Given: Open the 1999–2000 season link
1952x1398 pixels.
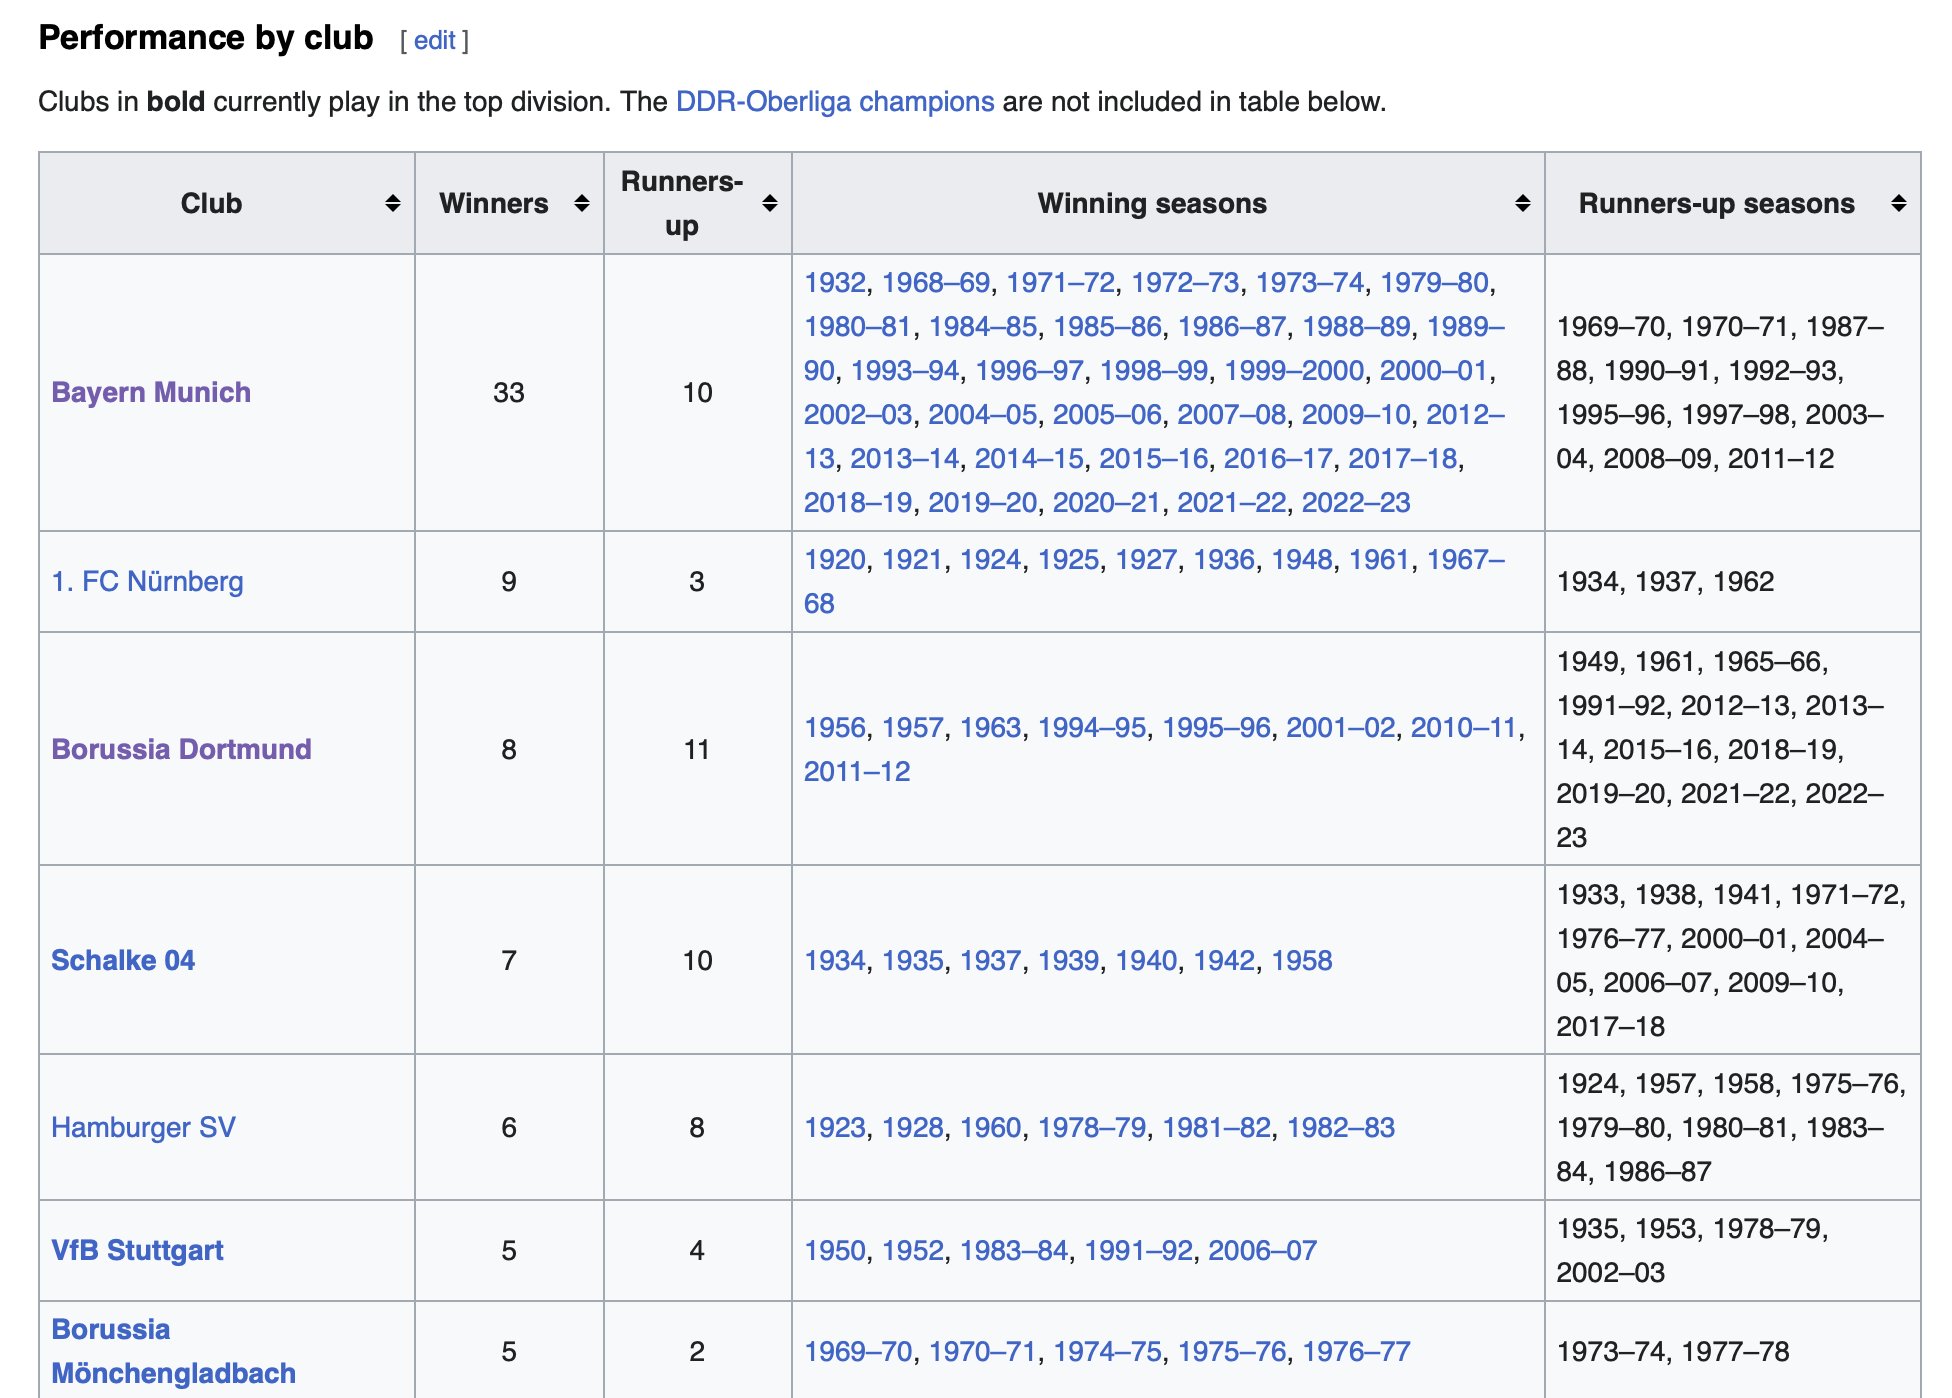Looking at the screenshot, I should (1294, 370).
